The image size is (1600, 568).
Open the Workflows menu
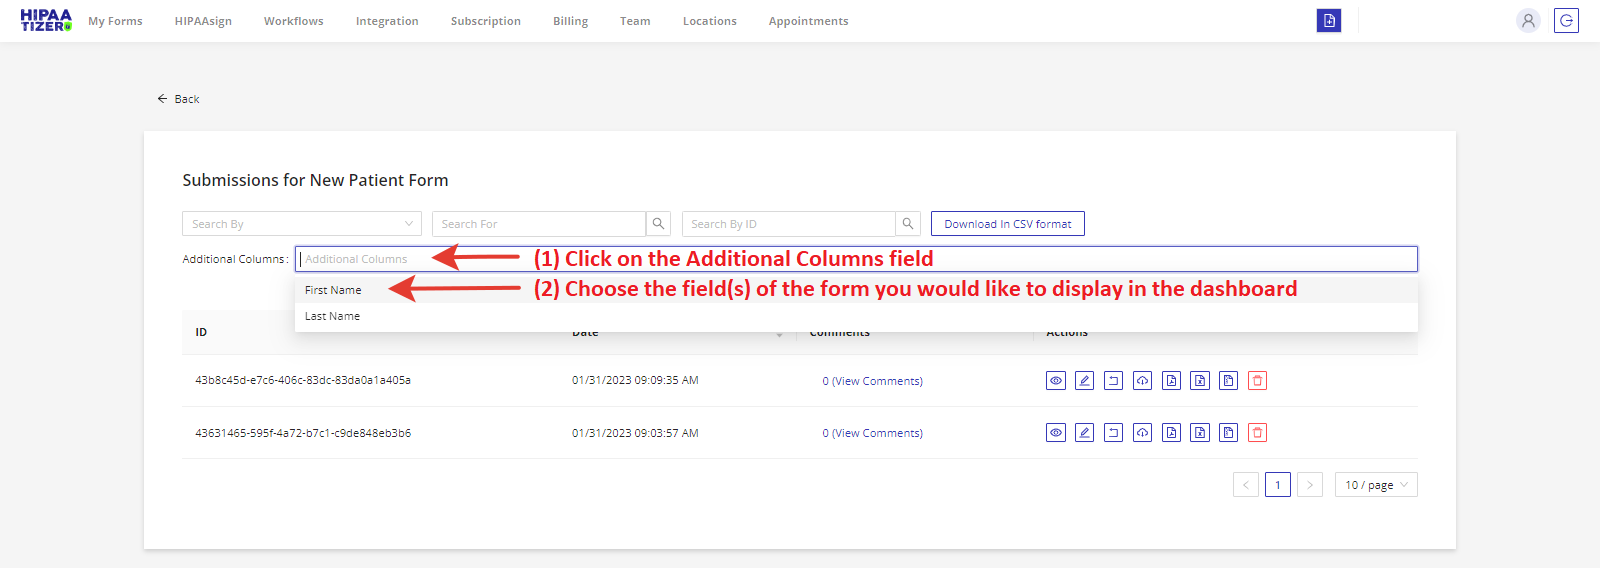[293, 21]
